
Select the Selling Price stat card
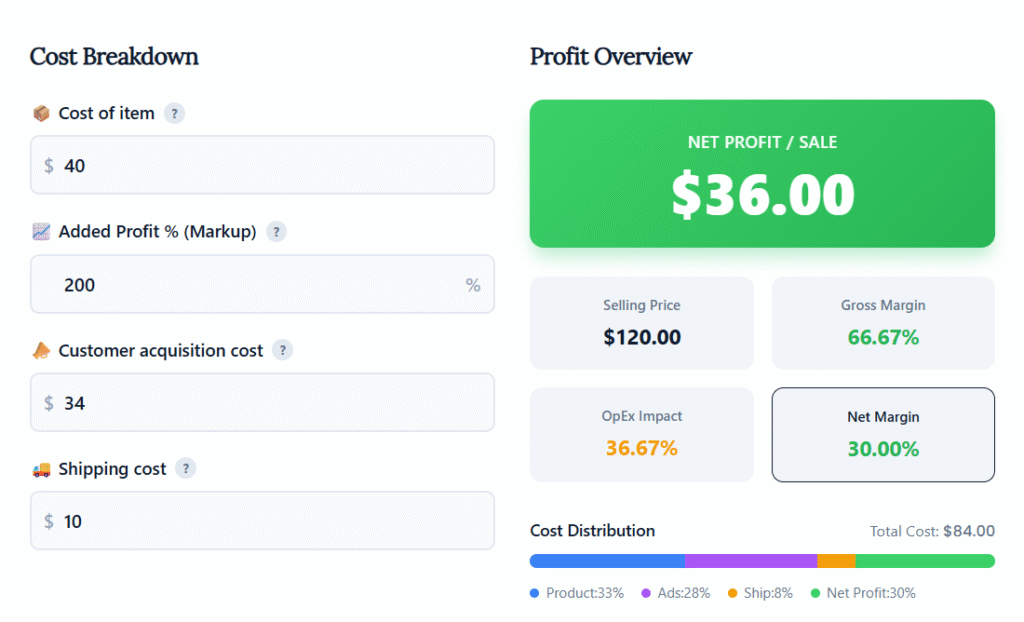[x=641, y=323]
